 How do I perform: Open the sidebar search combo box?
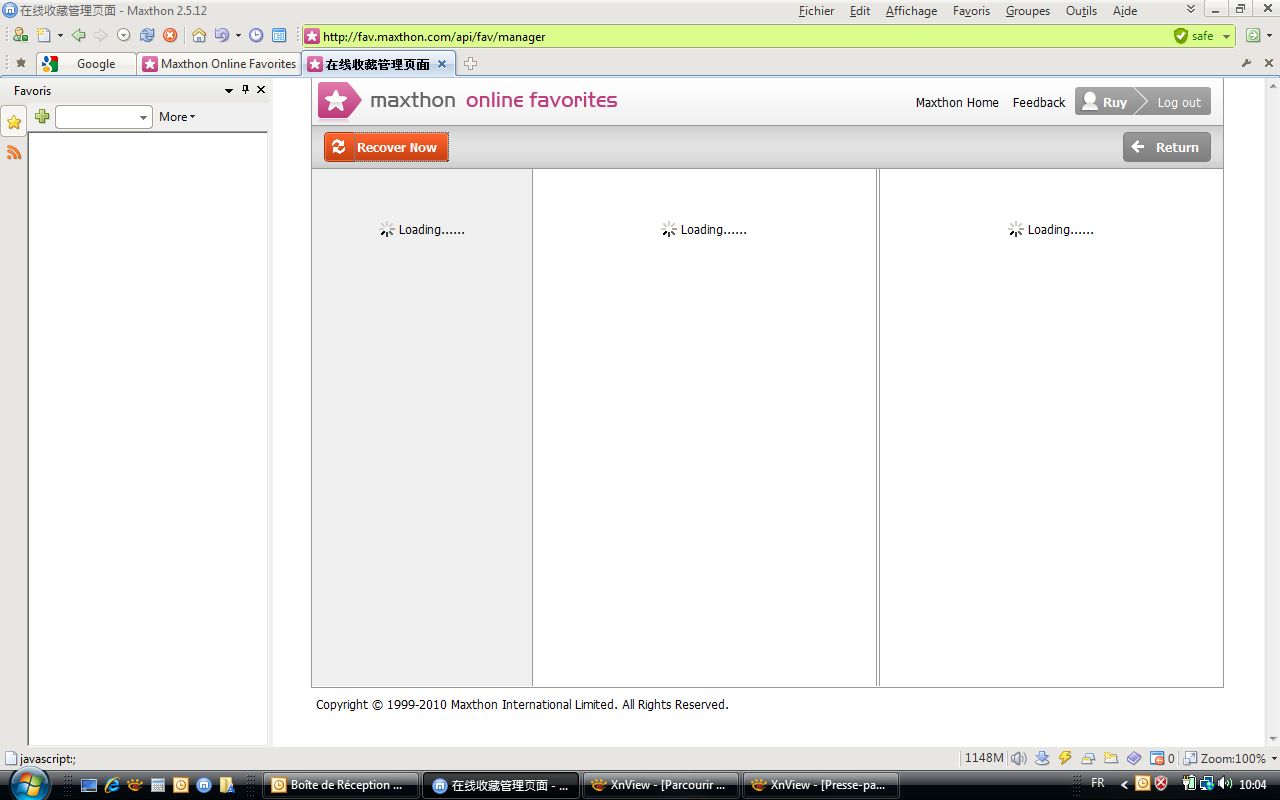(x=103, y=117)
